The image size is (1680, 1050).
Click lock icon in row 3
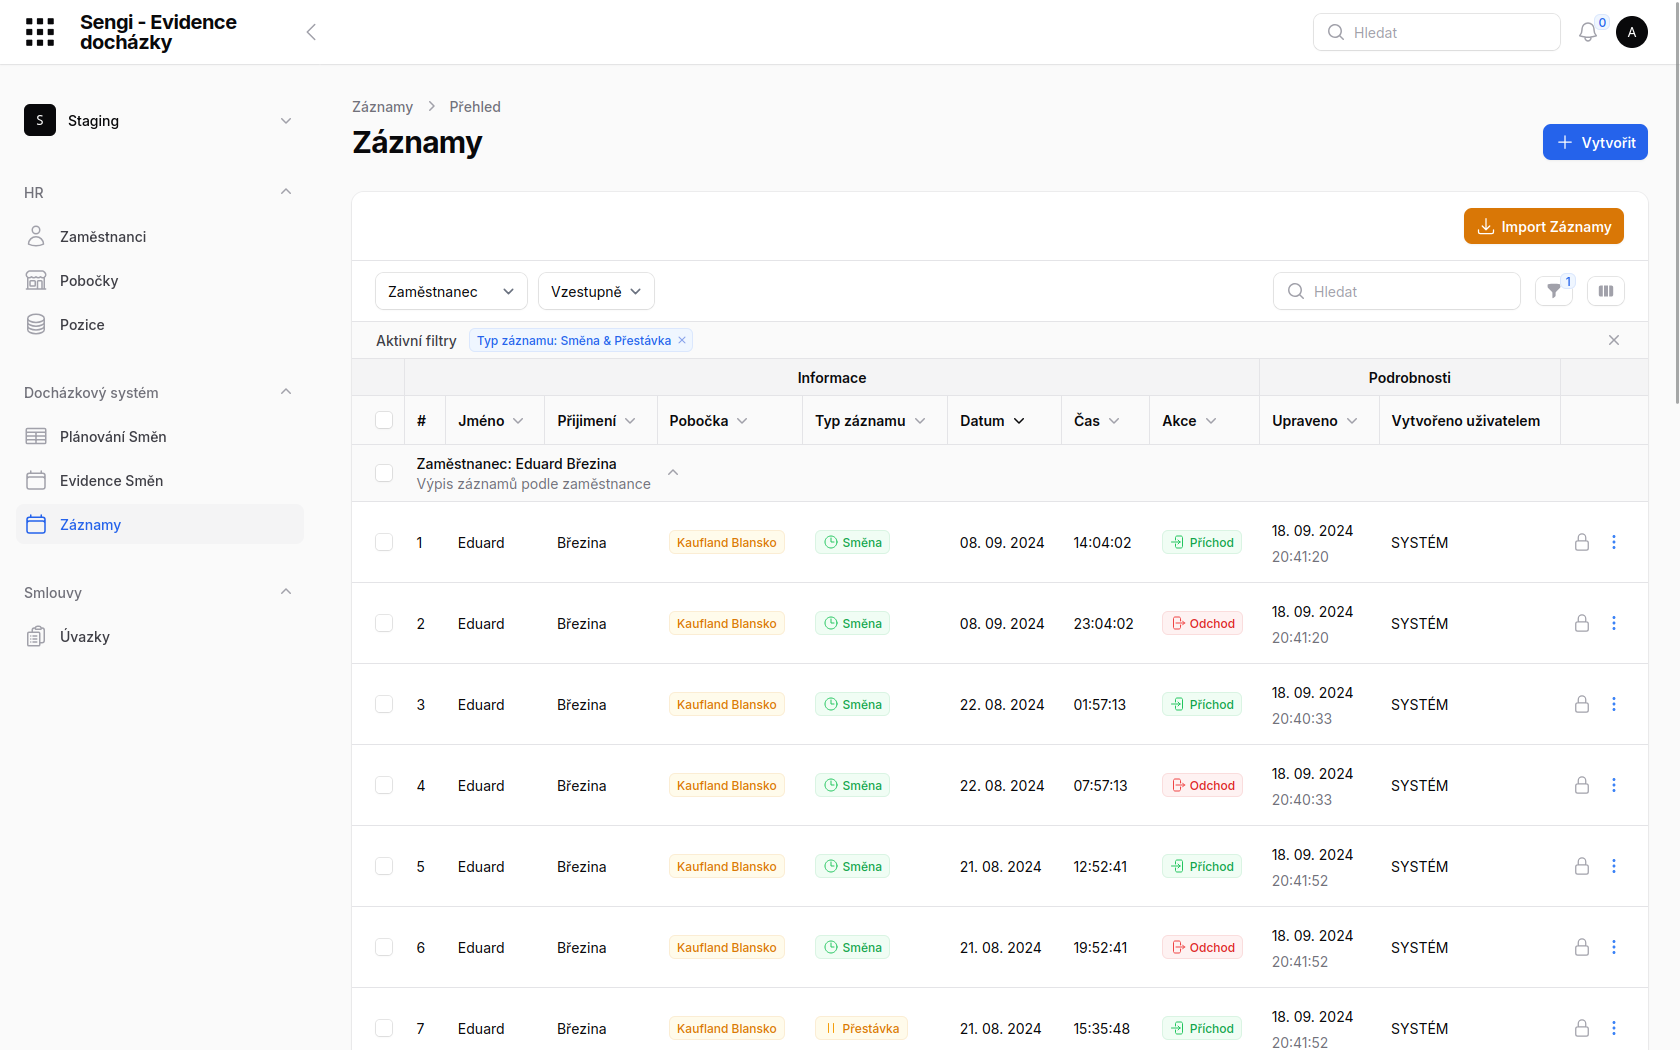coord(1582,704)
